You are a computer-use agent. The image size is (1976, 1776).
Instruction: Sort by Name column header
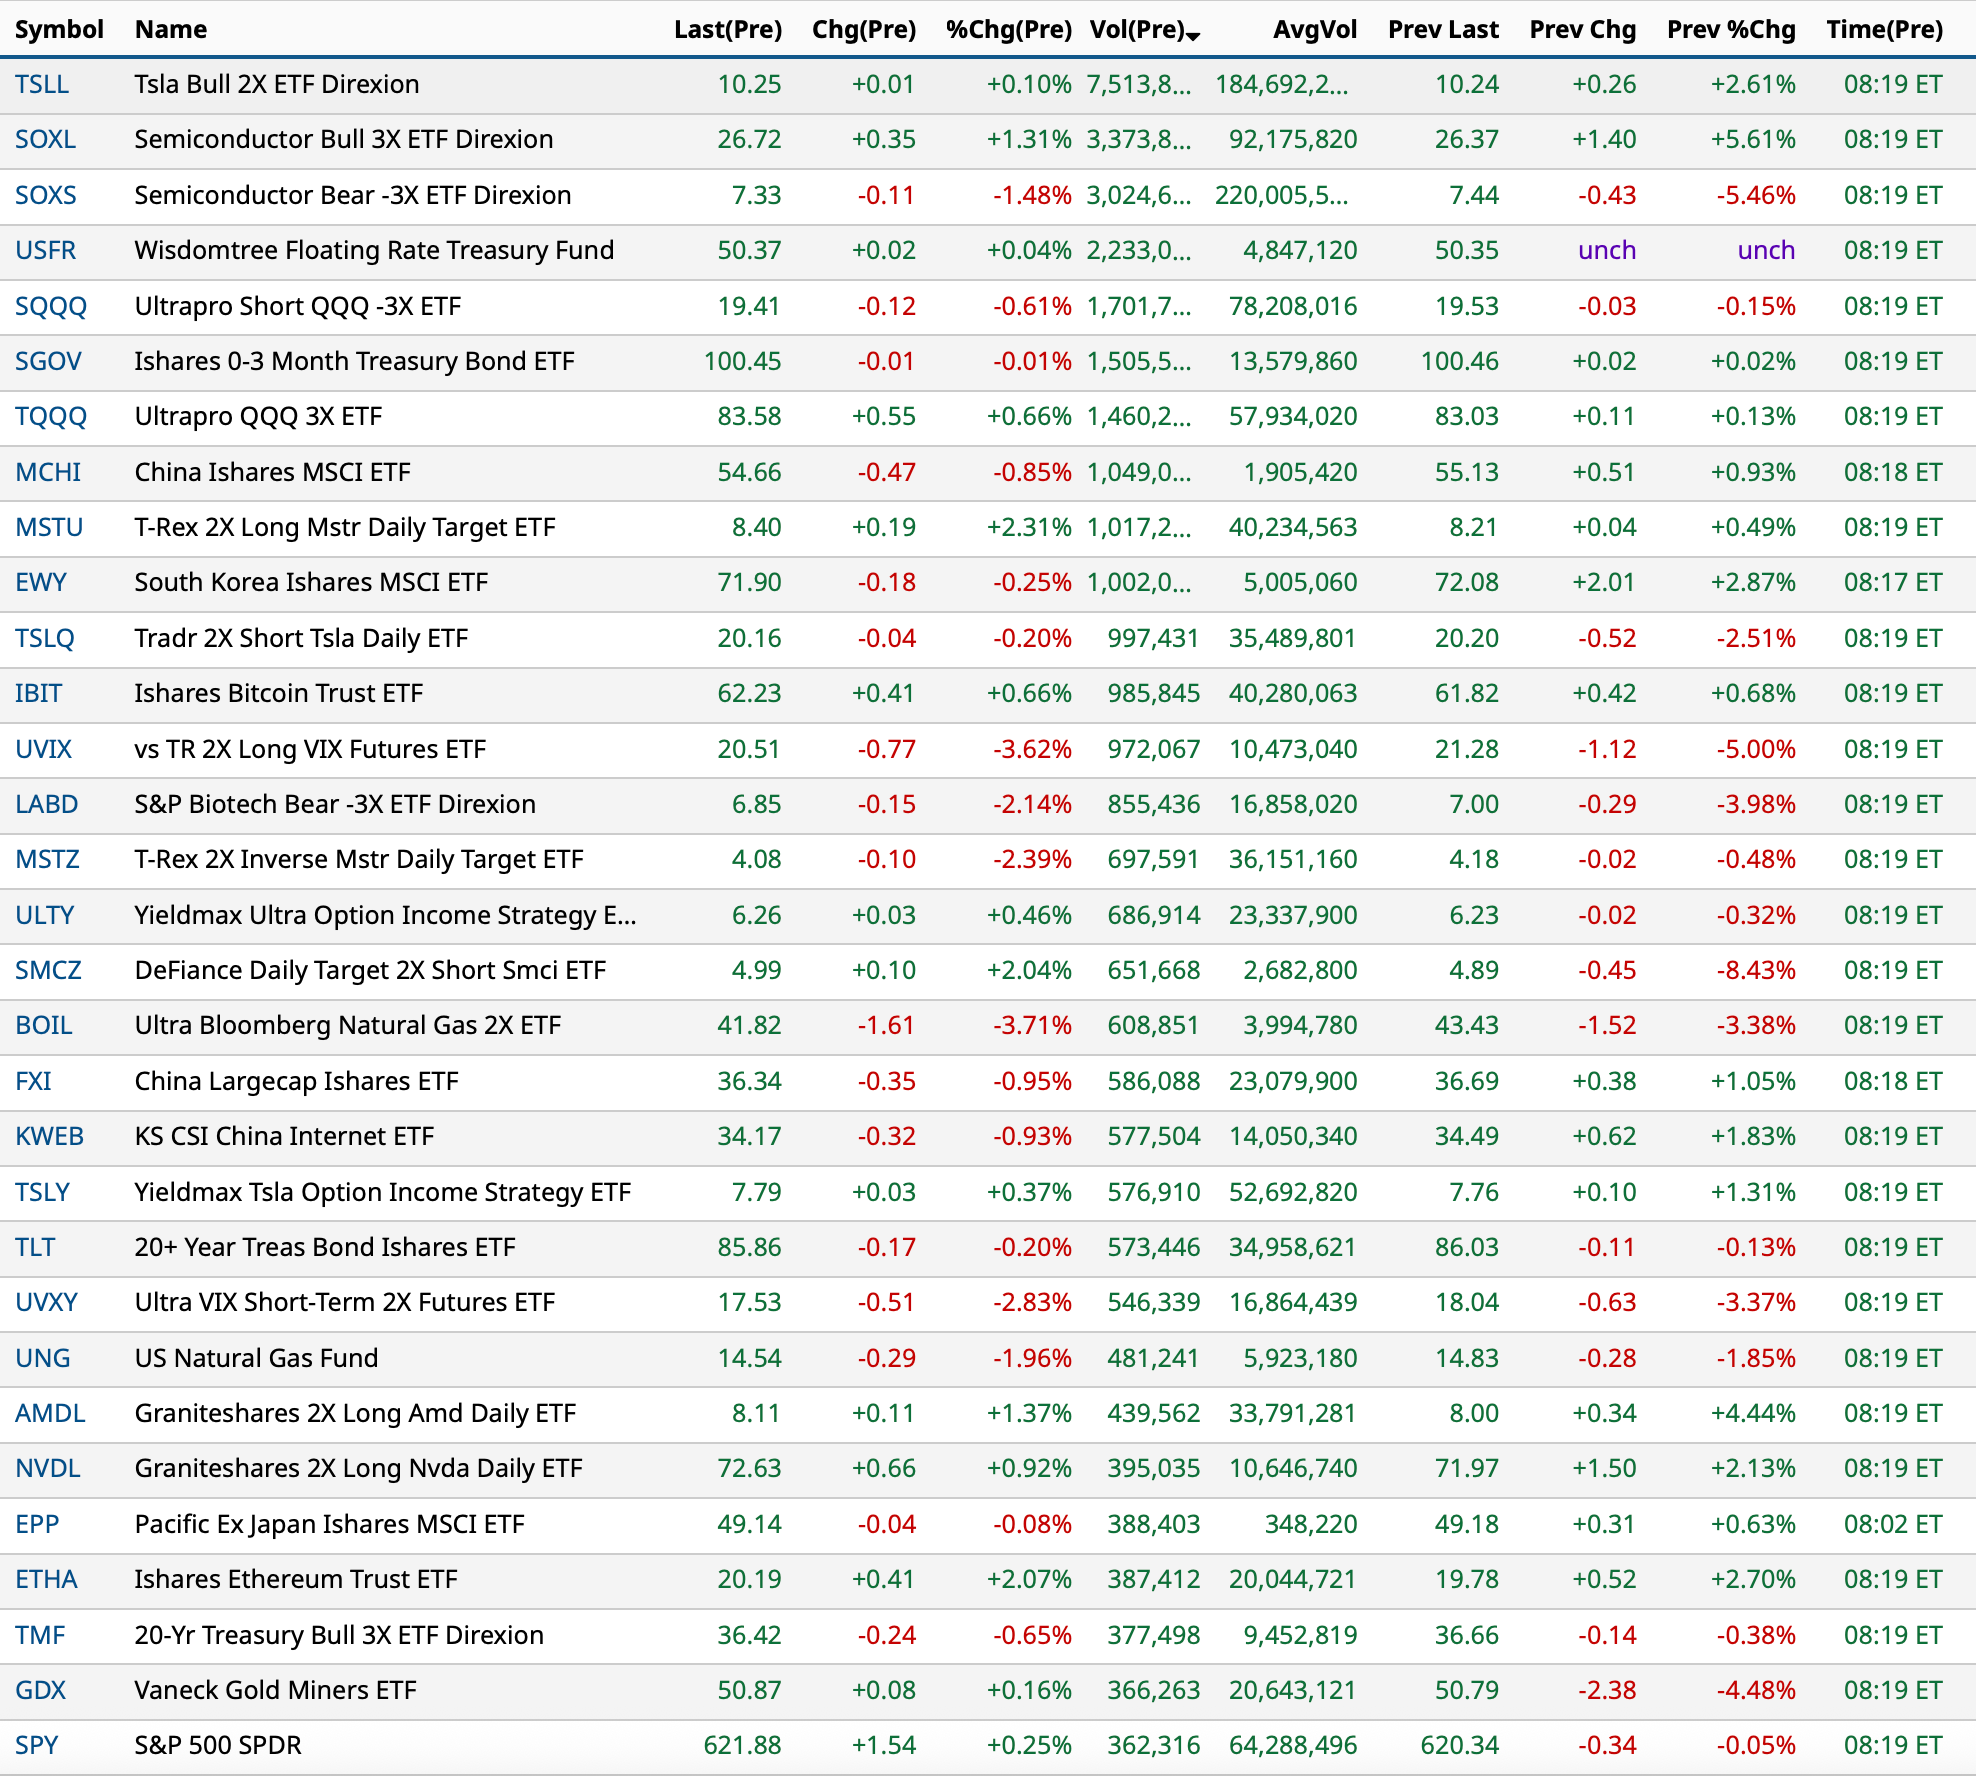171,29
